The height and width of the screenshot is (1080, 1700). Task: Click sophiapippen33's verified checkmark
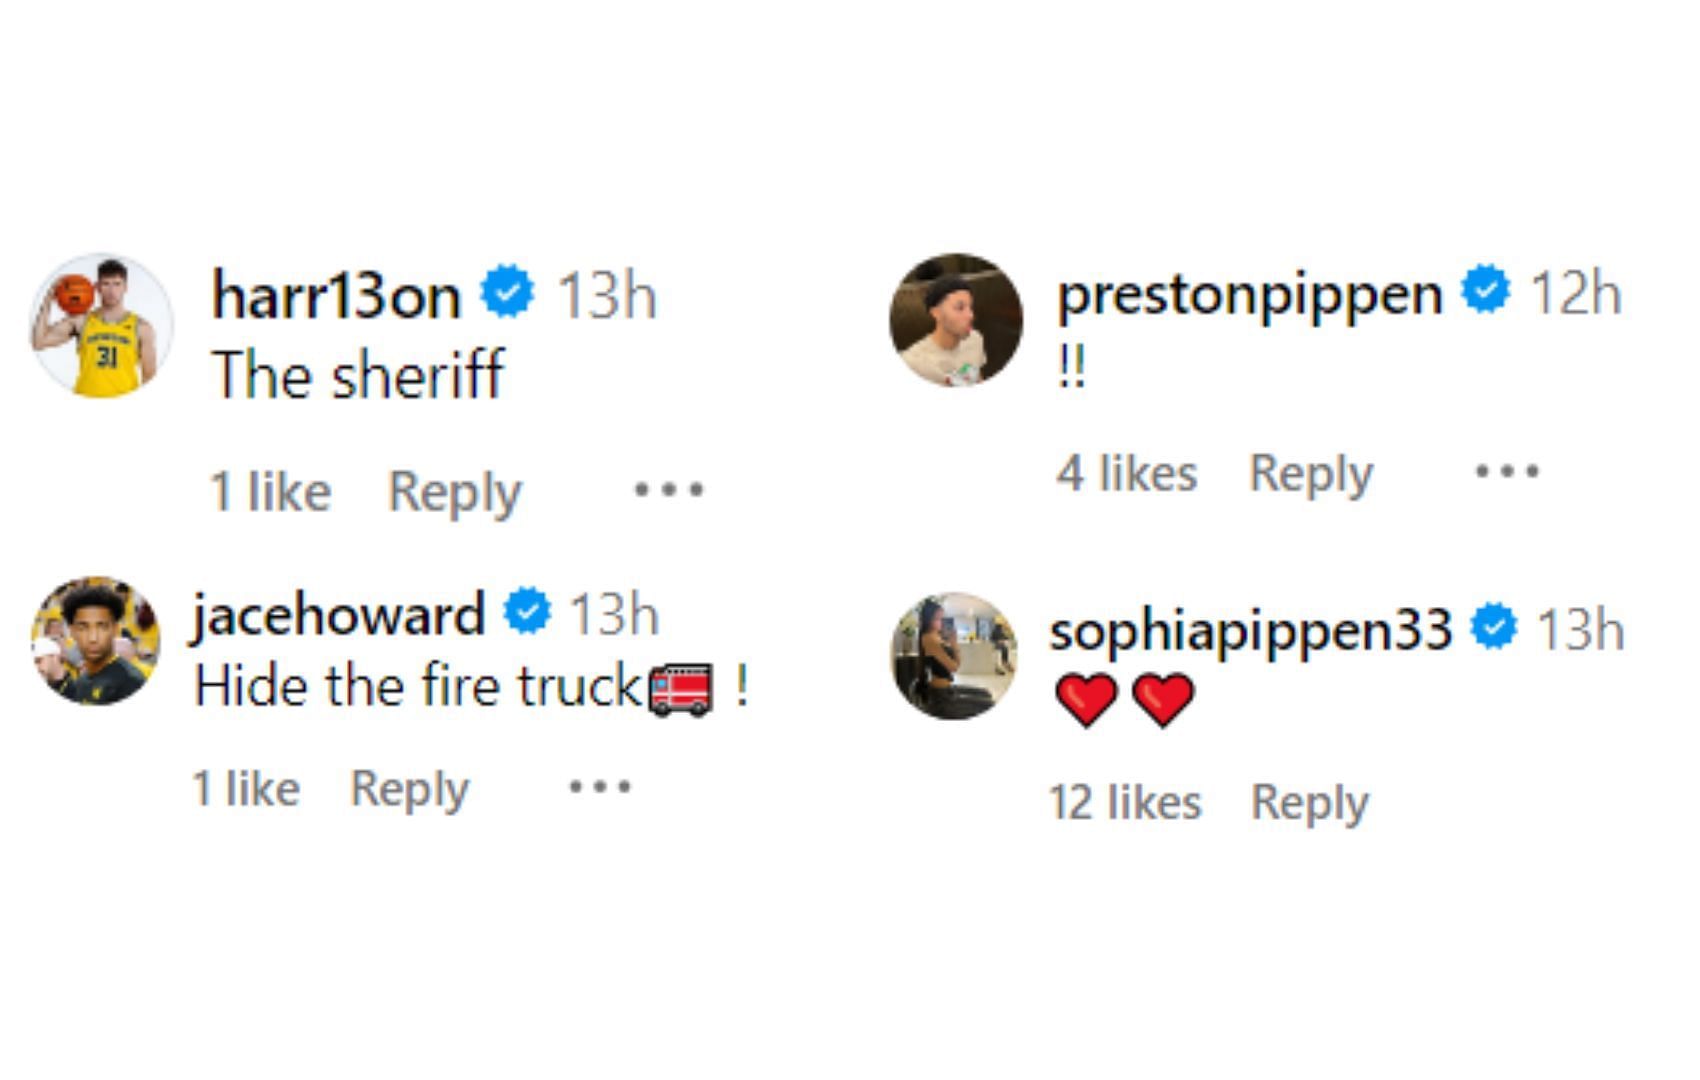coord(1494,628)
